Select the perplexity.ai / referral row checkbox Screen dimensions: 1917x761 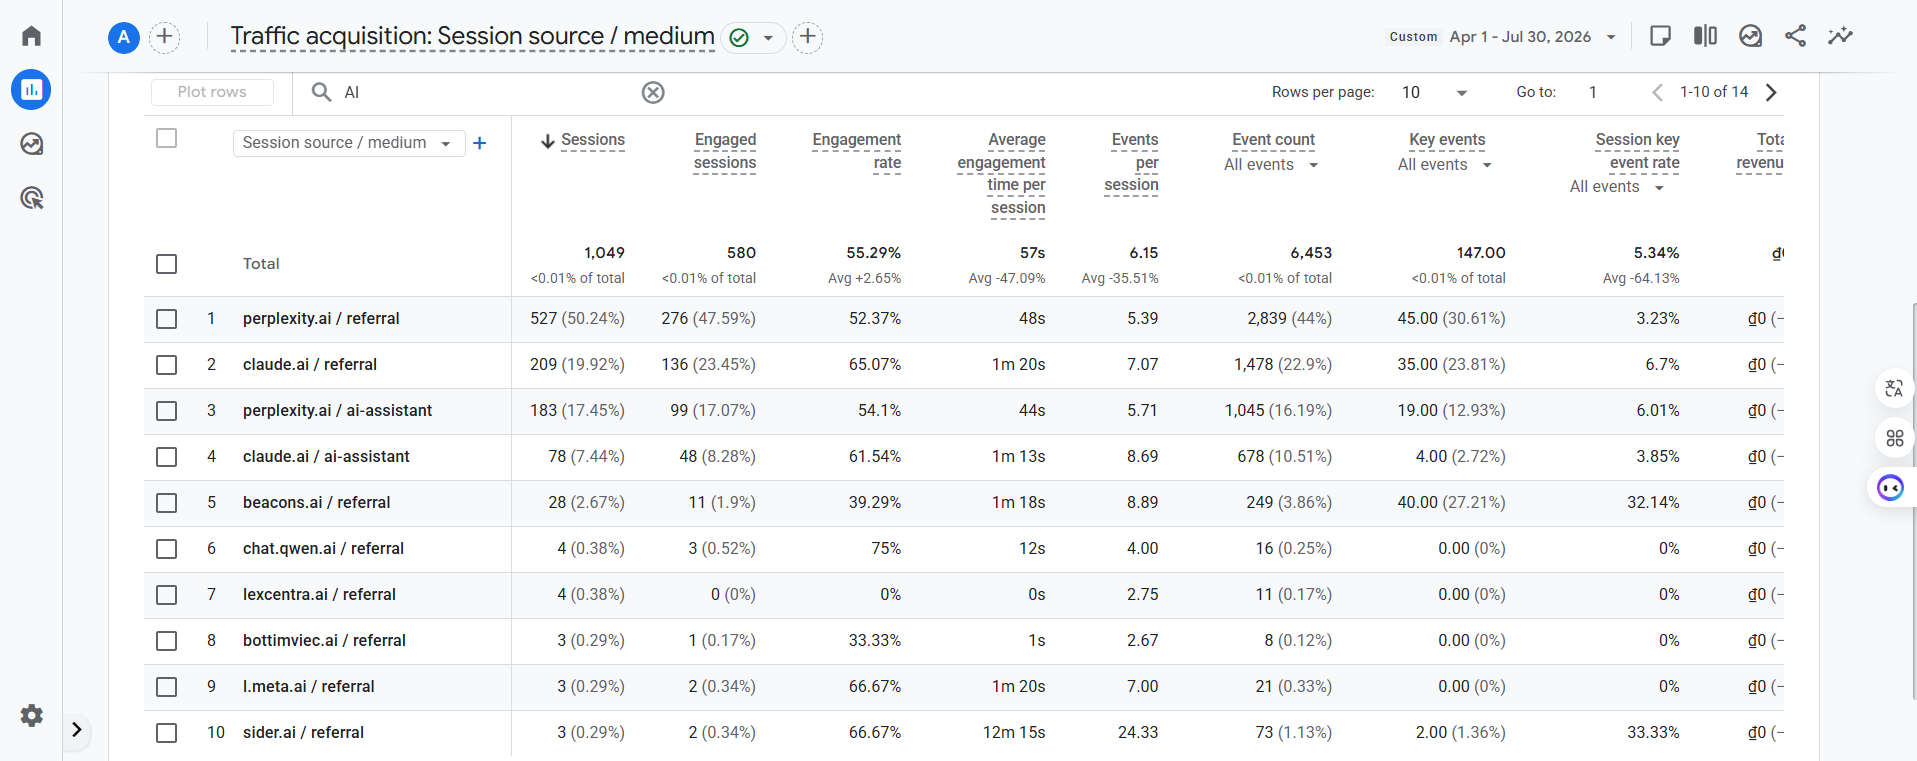(167, 319)
